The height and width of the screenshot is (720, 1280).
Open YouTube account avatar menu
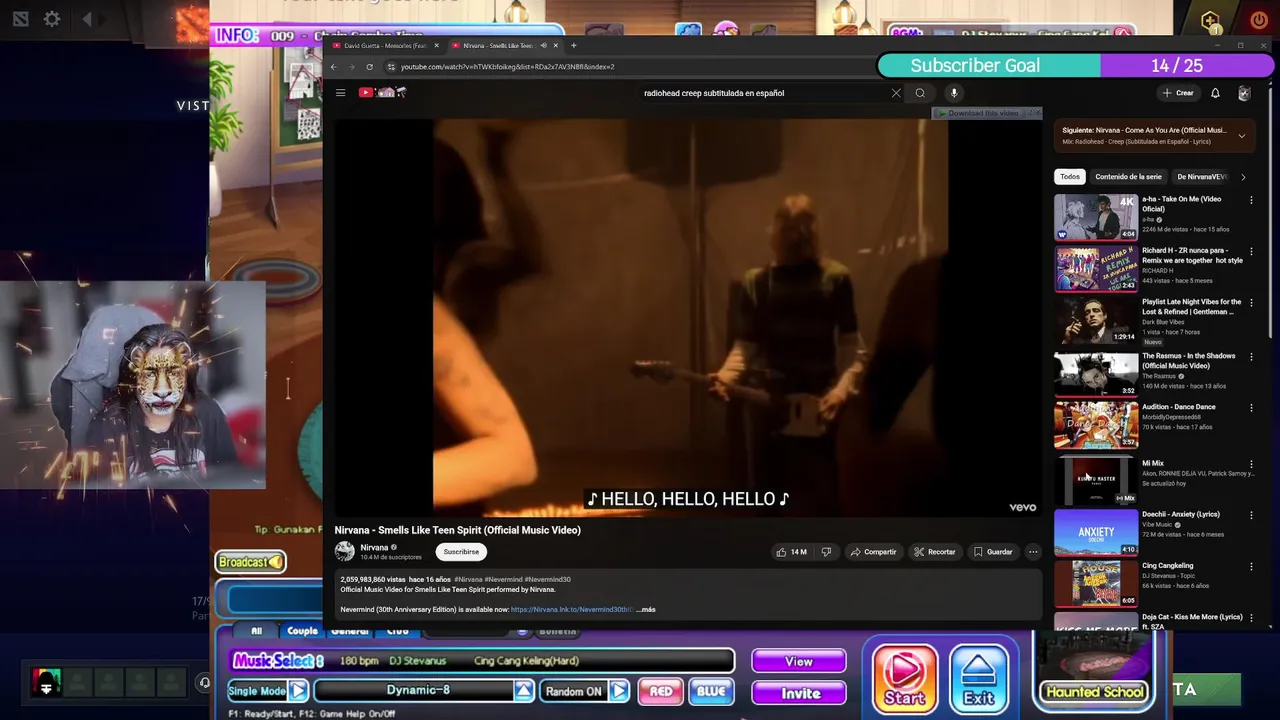[x=1244, y=93]
